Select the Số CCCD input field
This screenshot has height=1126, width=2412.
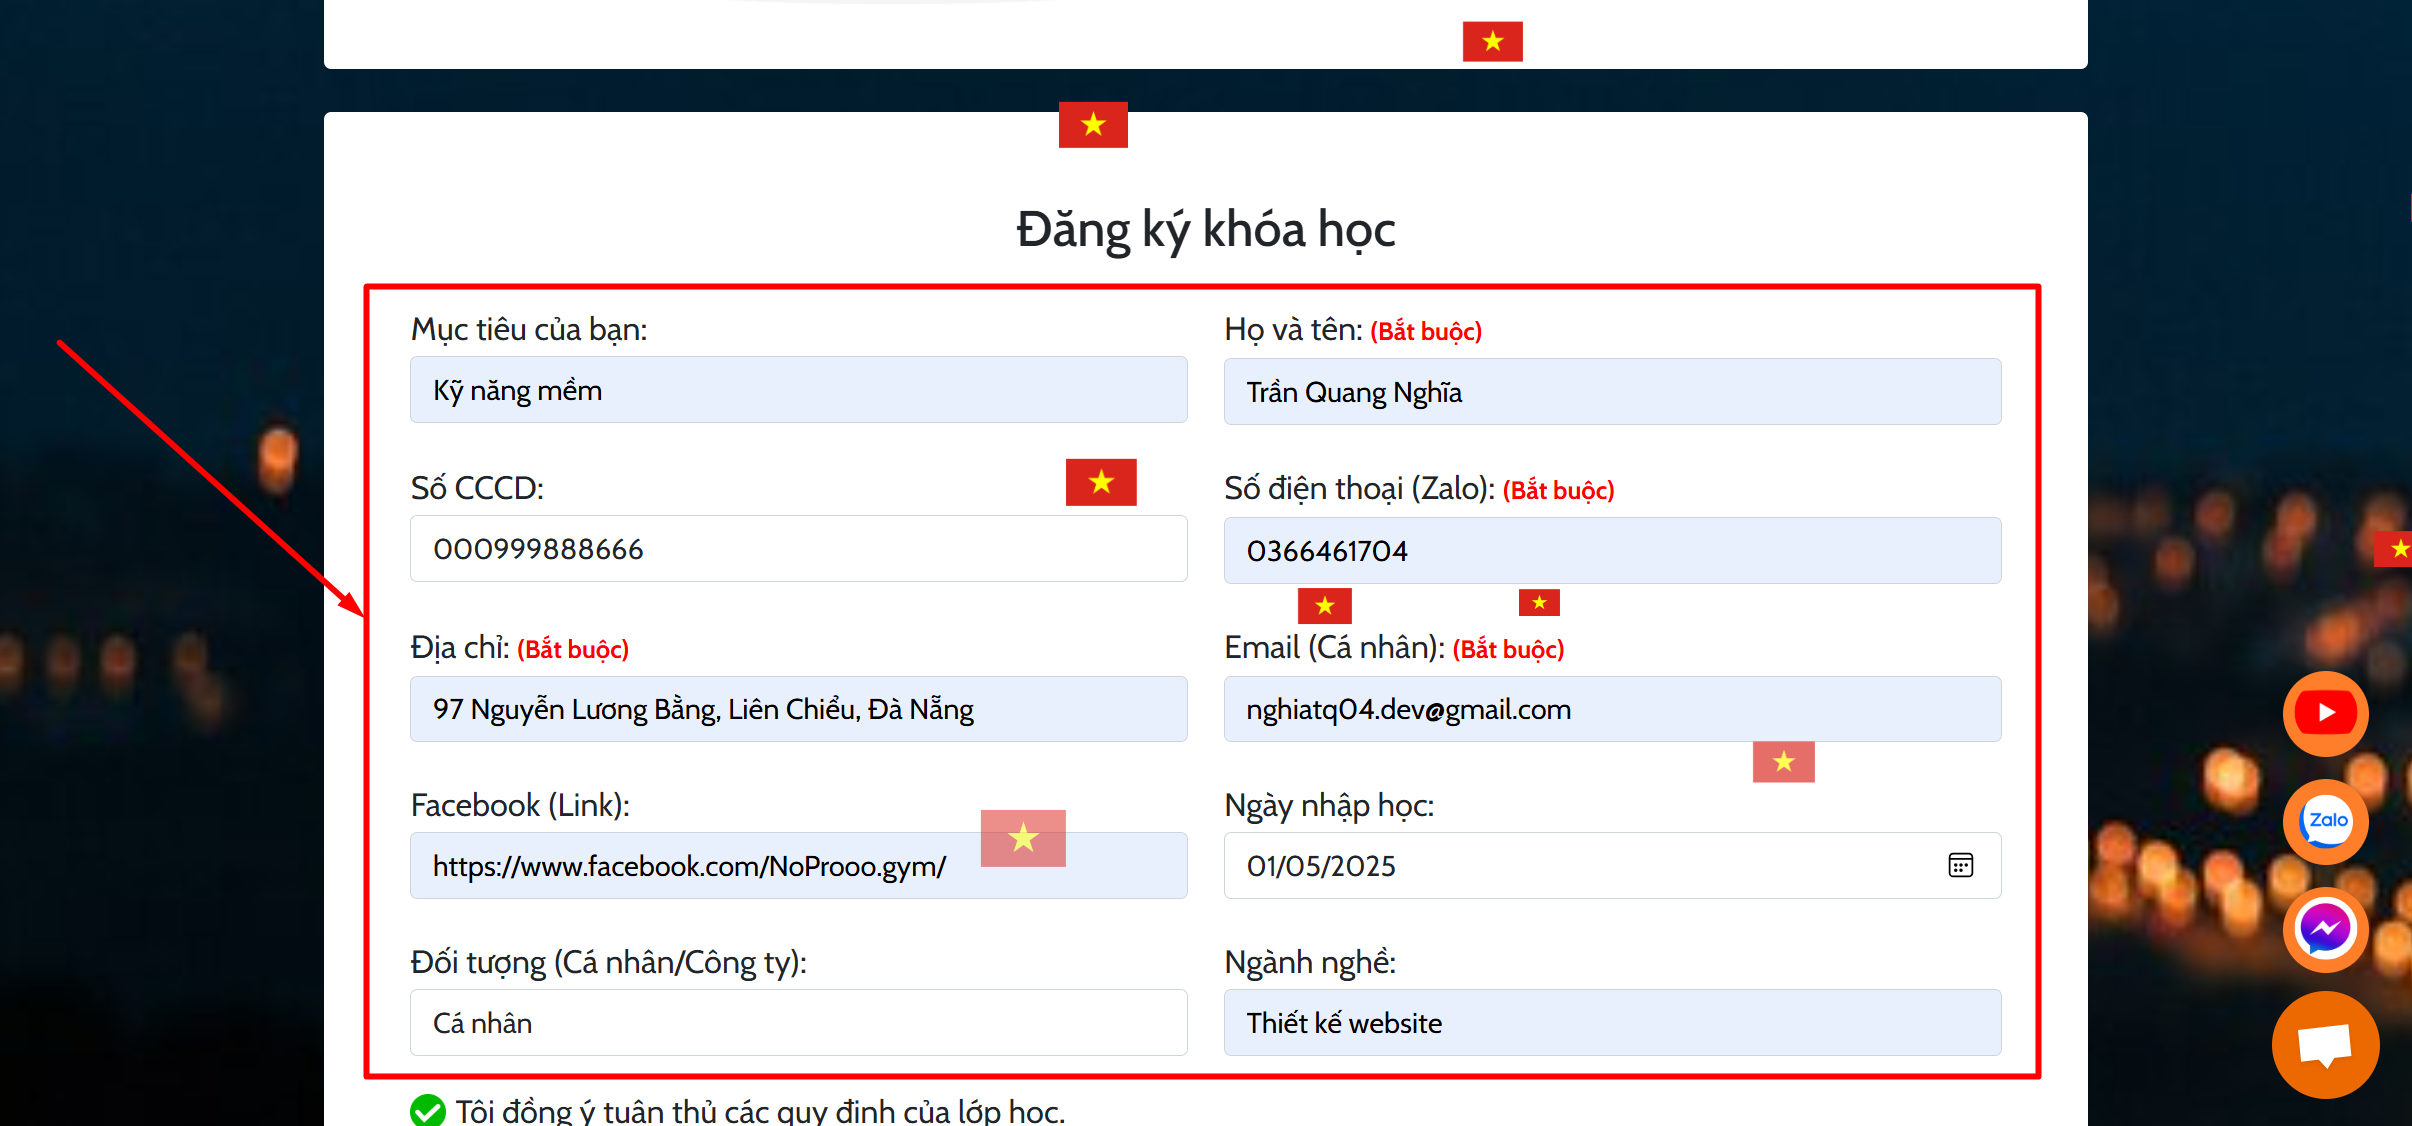click(x=798, y=549)
